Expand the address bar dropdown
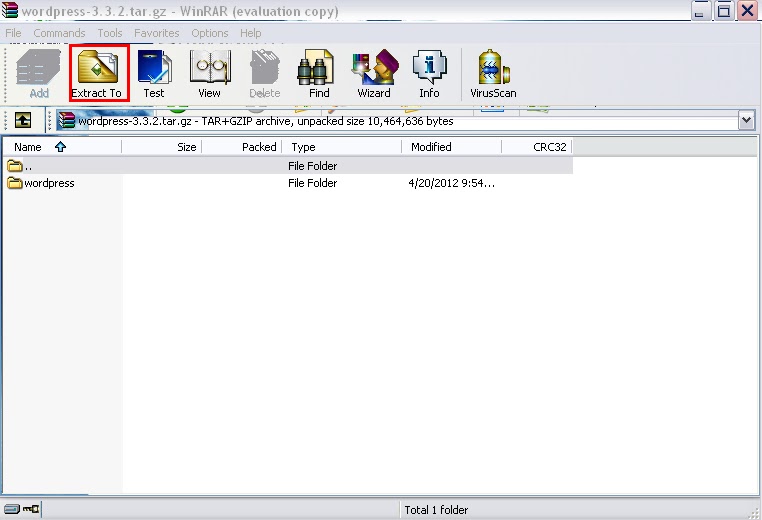762x520 pixels. pyautogui.click(x=746, y=120)
